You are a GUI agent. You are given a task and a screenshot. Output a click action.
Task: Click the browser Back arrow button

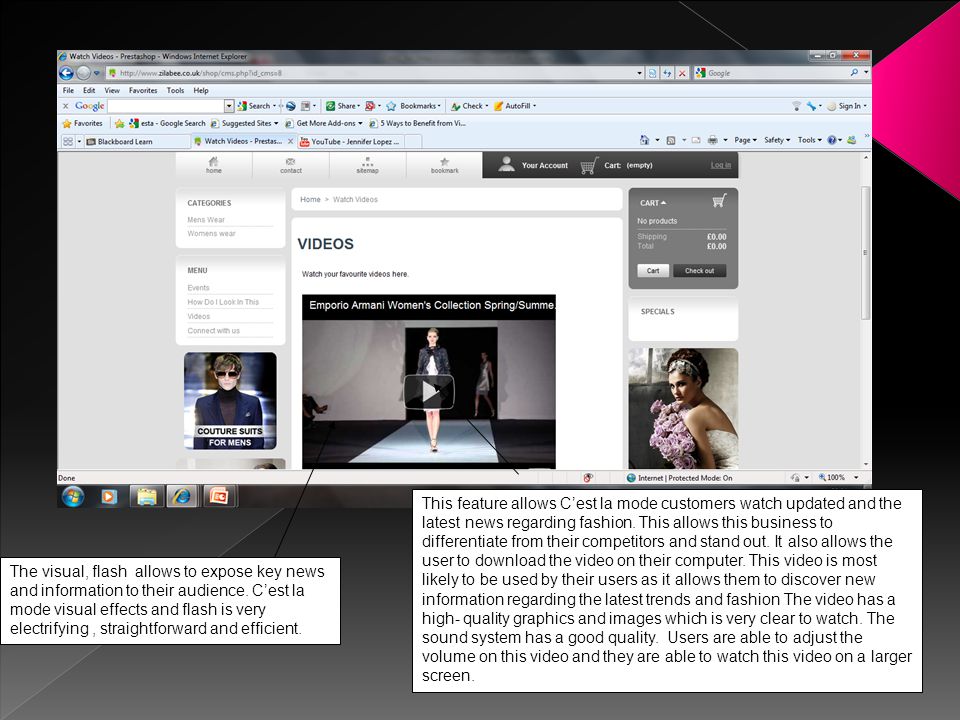66,73
